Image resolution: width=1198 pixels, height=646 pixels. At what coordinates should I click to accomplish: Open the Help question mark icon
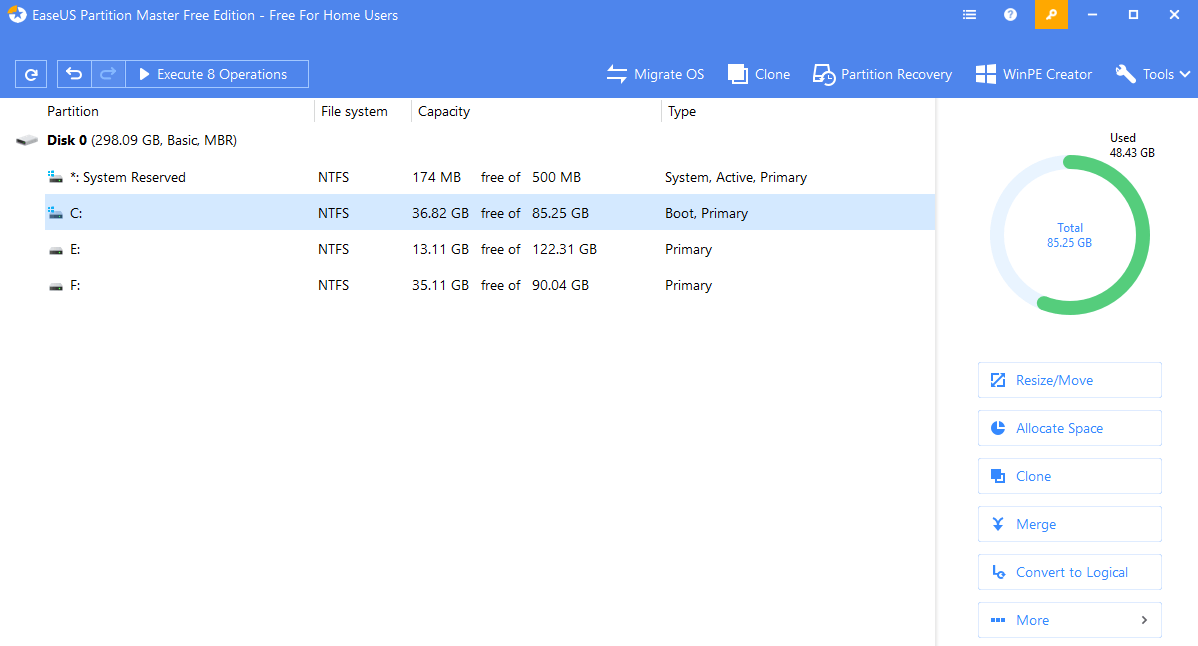click(1009, 15)
